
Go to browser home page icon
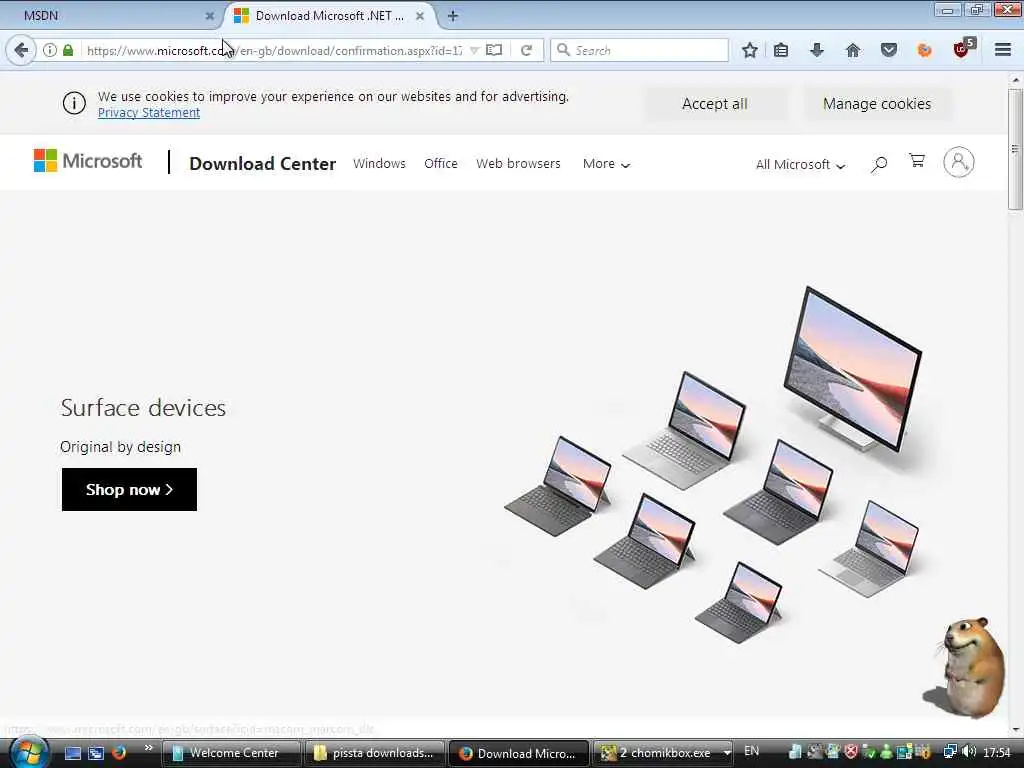[x=853, y=50]
